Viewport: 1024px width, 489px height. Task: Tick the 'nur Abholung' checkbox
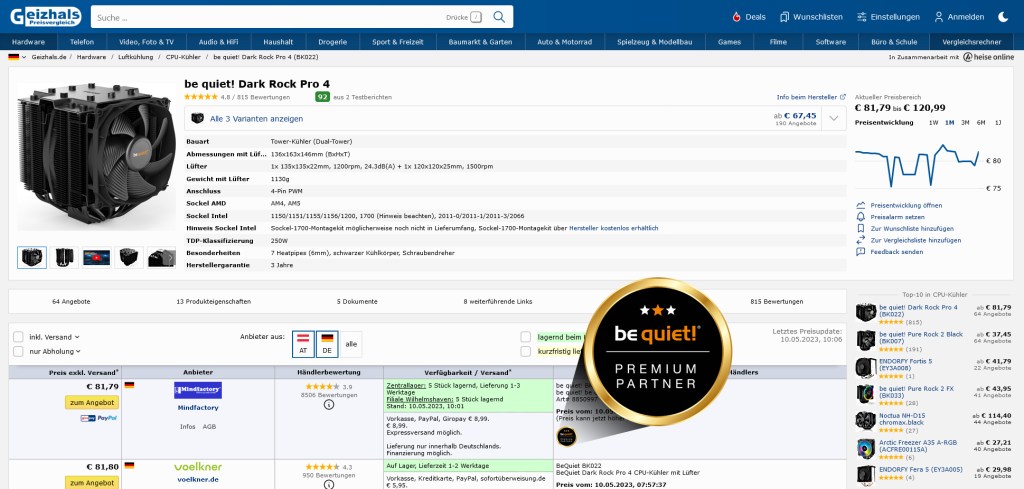[x=18, y=351]
